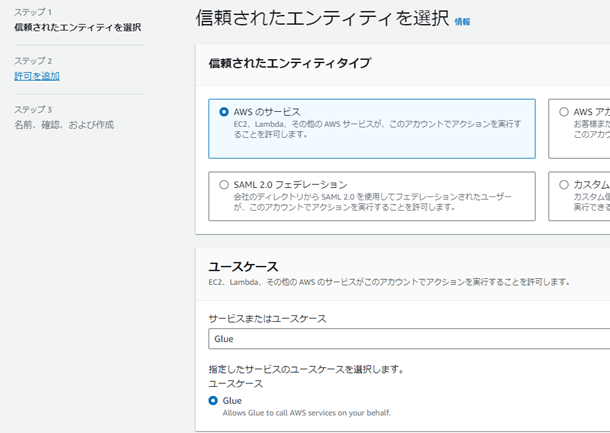Image resolution: width=610 pixels, height=433 pixels.
Task: Click the サービスまたはユースケース field label
Action: [267, 319]
